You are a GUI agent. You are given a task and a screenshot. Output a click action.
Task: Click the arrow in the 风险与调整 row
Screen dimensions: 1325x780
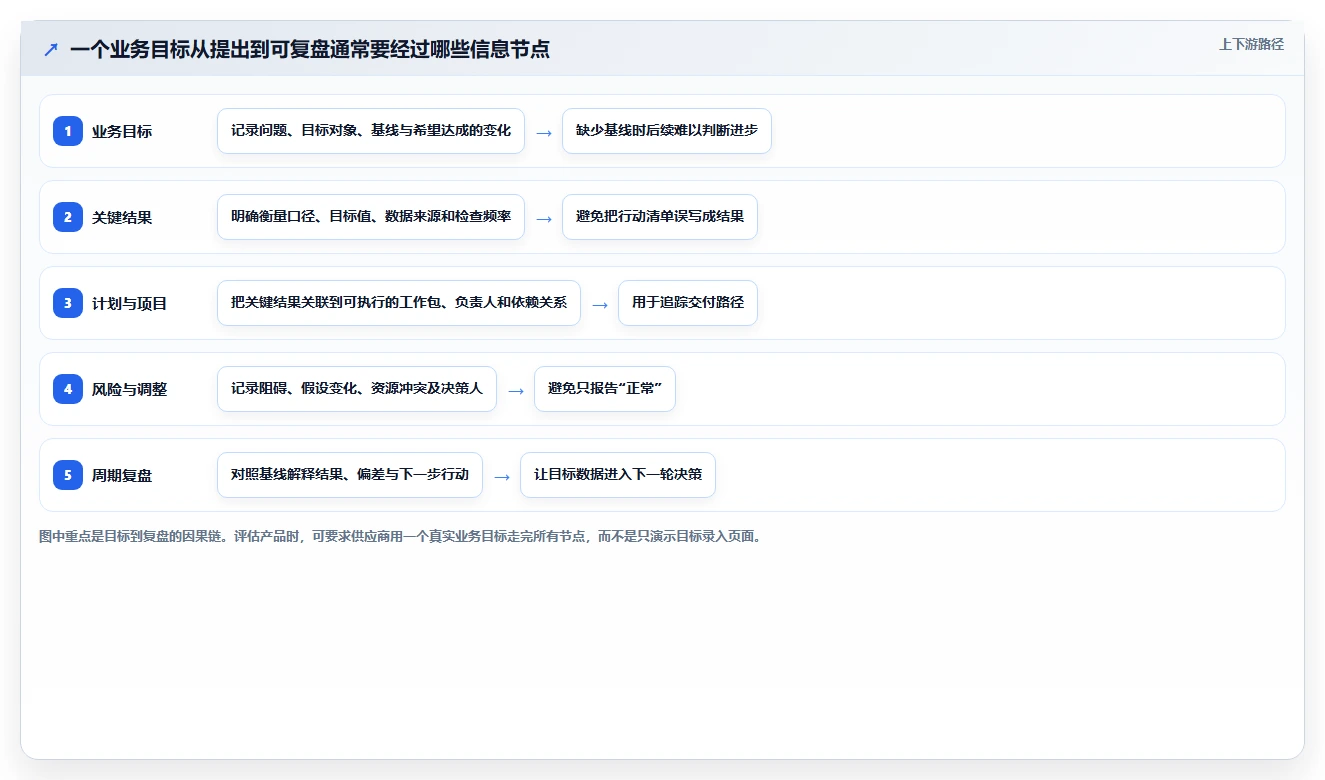pyautogui.click(x=515, y=390)
